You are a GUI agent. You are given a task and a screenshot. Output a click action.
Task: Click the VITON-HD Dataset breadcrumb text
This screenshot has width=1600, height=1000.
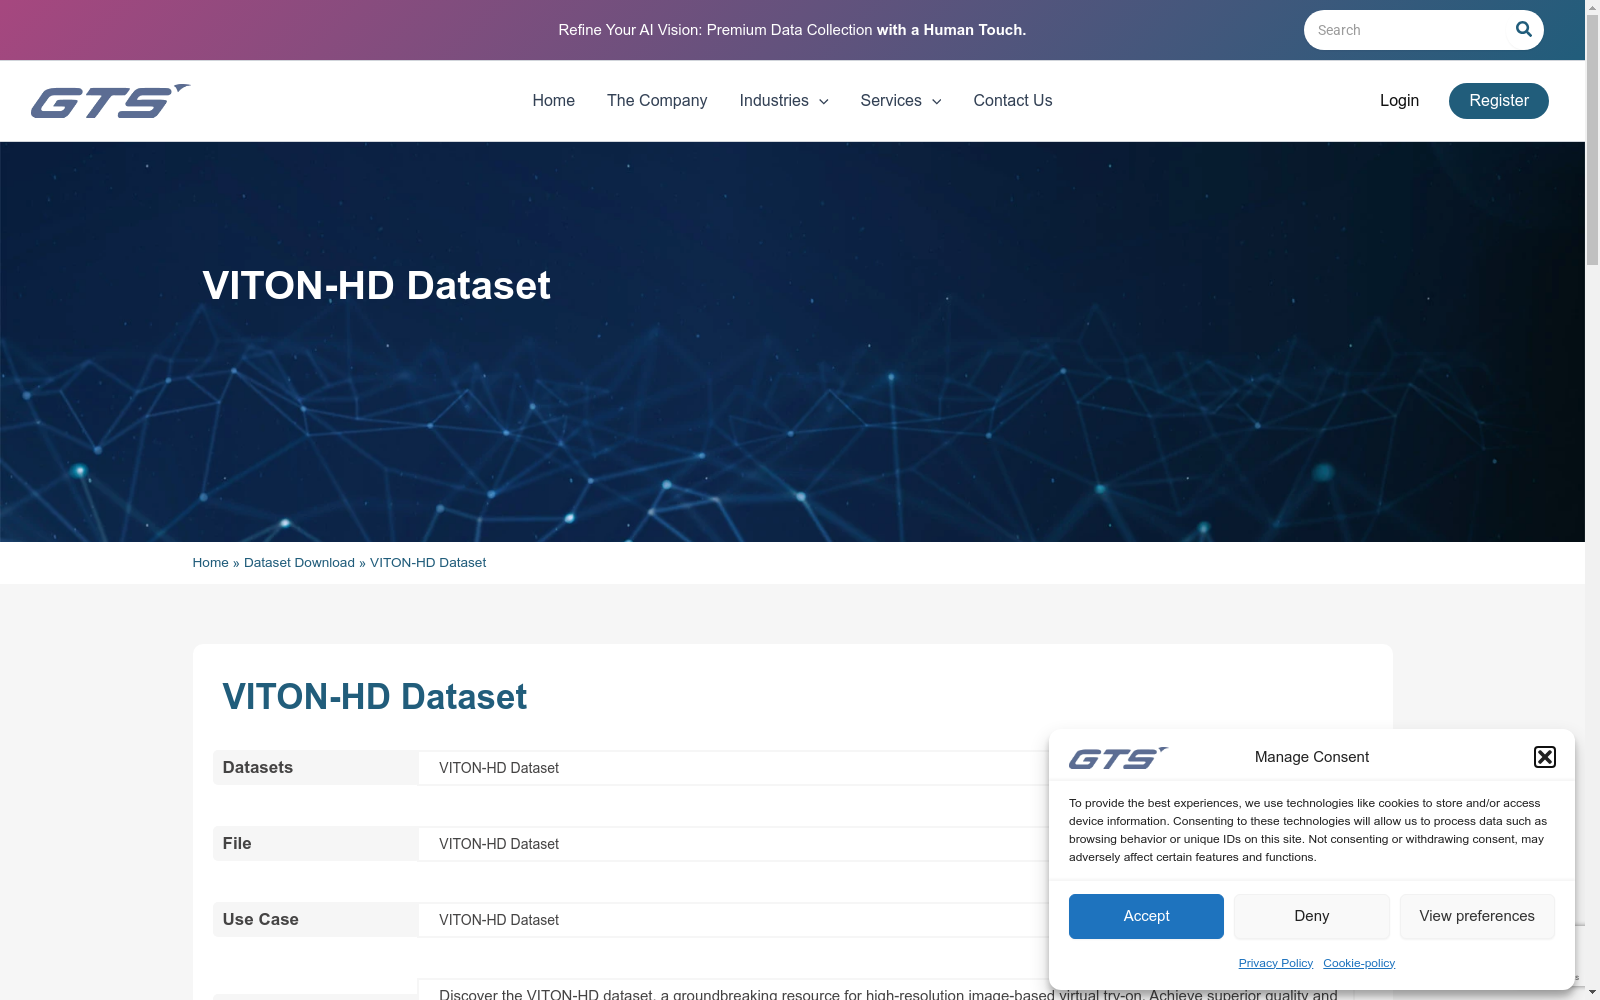(x=428, y=563)
